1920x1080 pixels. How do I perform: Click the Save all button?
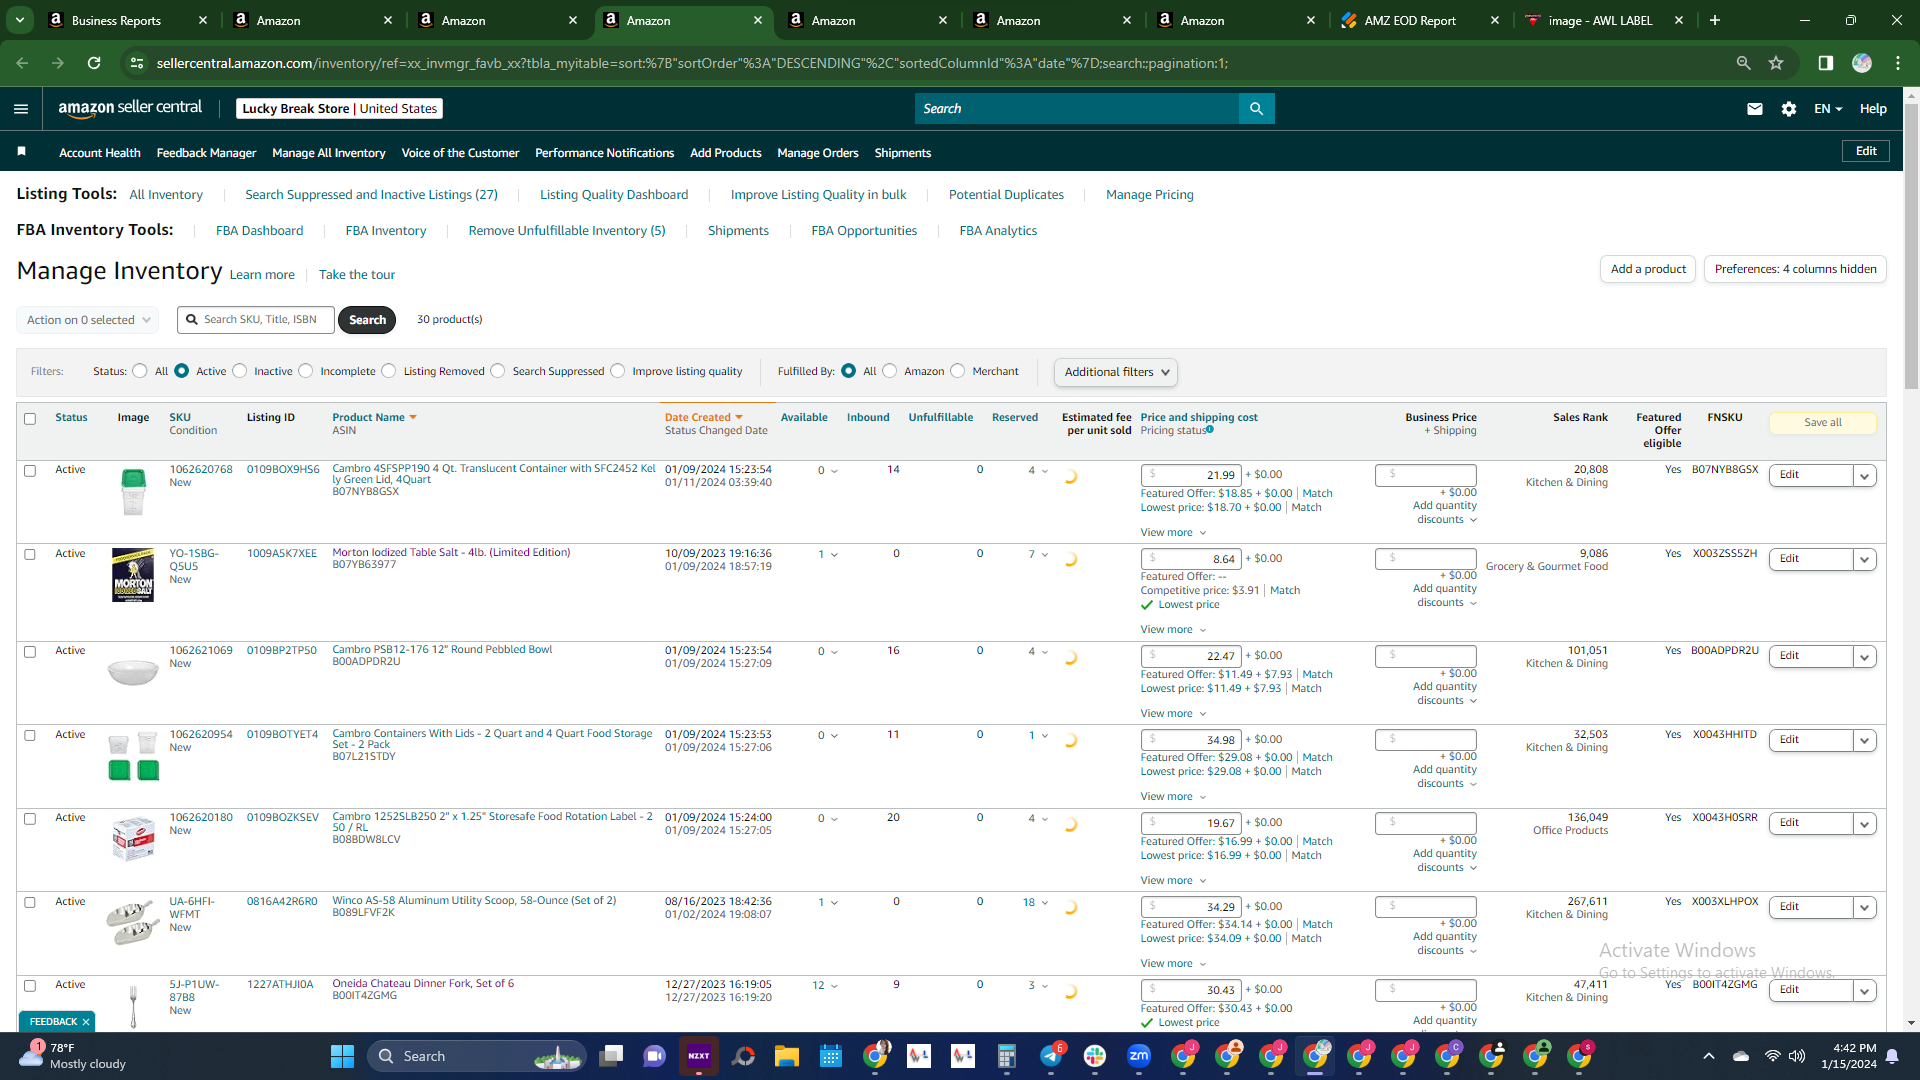point(1823,423)
